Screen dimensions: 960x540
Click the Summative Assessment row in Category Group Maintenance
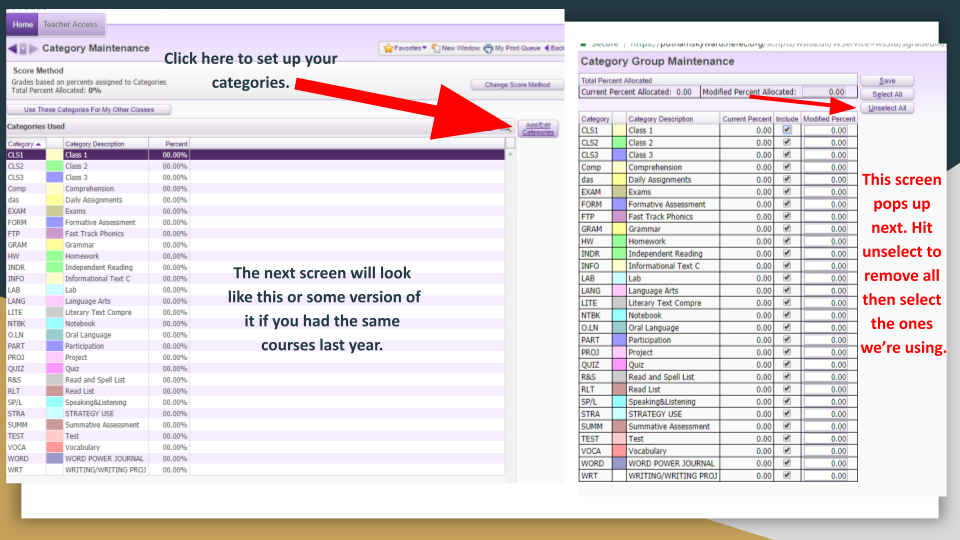pyautogui.click(x=718, y=426)
